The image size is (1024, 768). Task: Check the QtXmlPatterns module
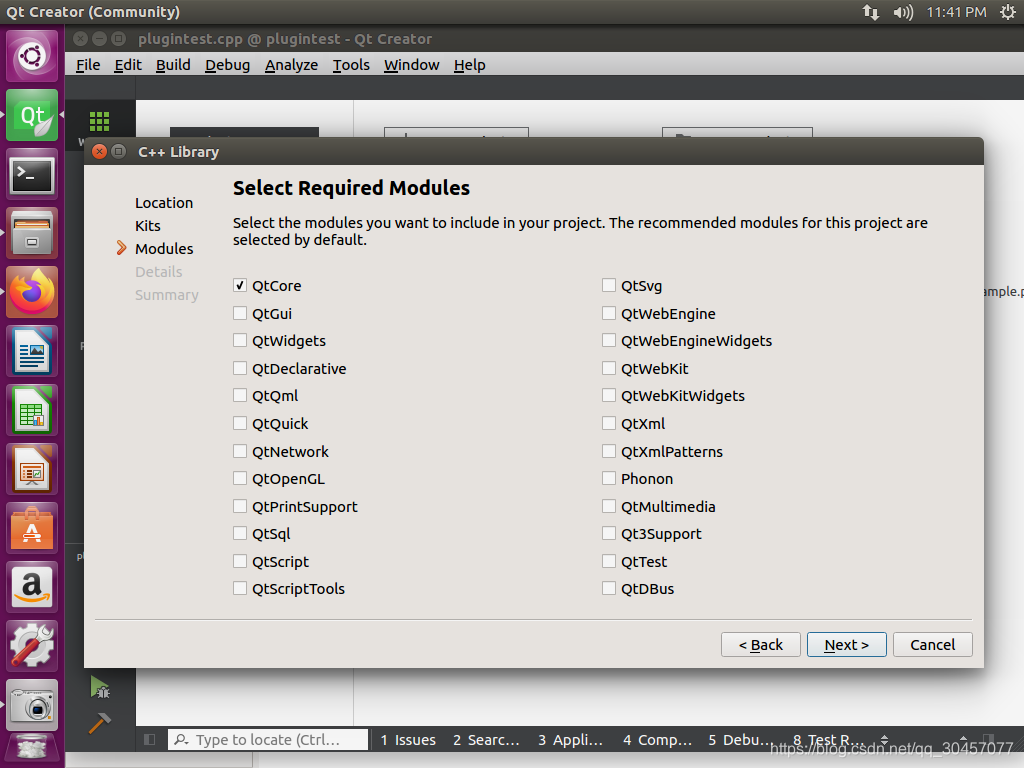click(x=609, y=451)
